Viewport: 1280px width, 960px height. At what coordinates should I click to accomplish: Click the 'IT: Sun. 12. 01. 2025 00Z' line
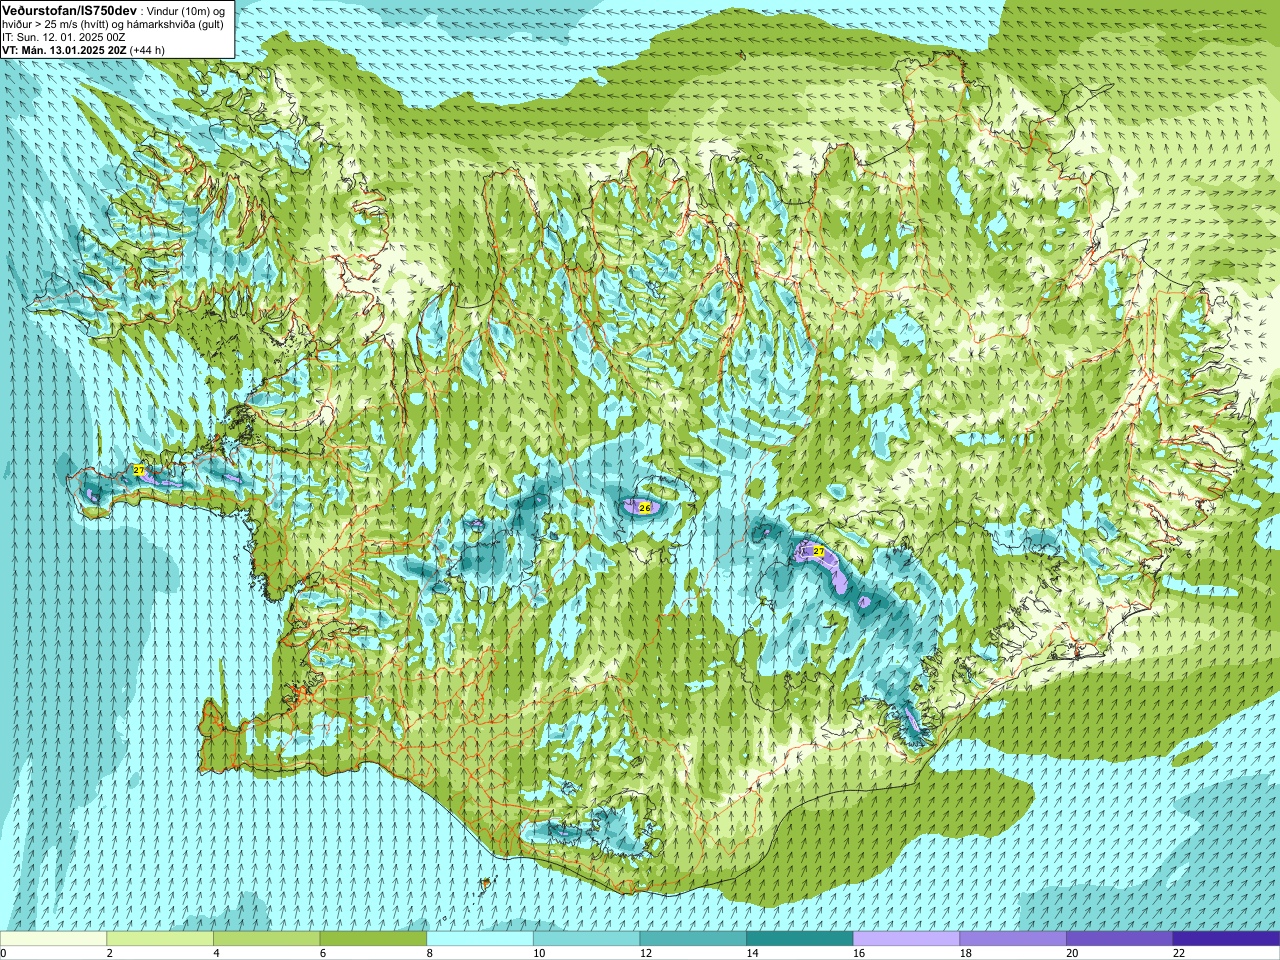tap(63, 36)
